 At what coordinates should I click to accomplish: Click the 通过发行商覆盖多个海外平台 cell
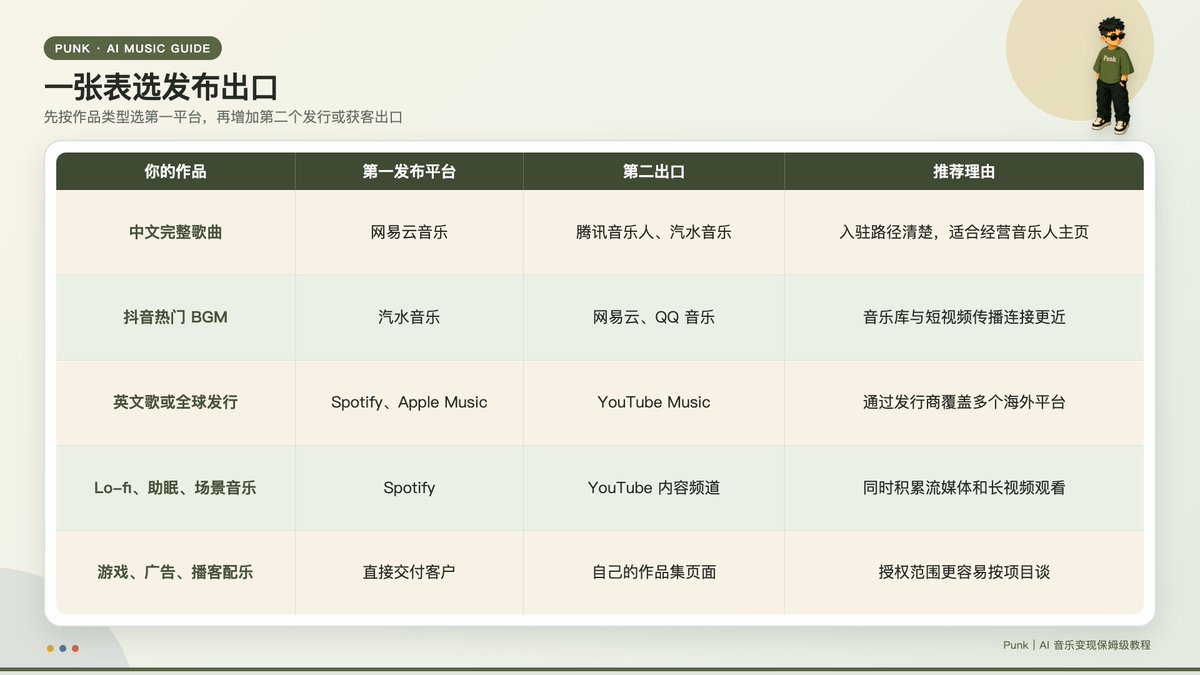coord(964,402)
